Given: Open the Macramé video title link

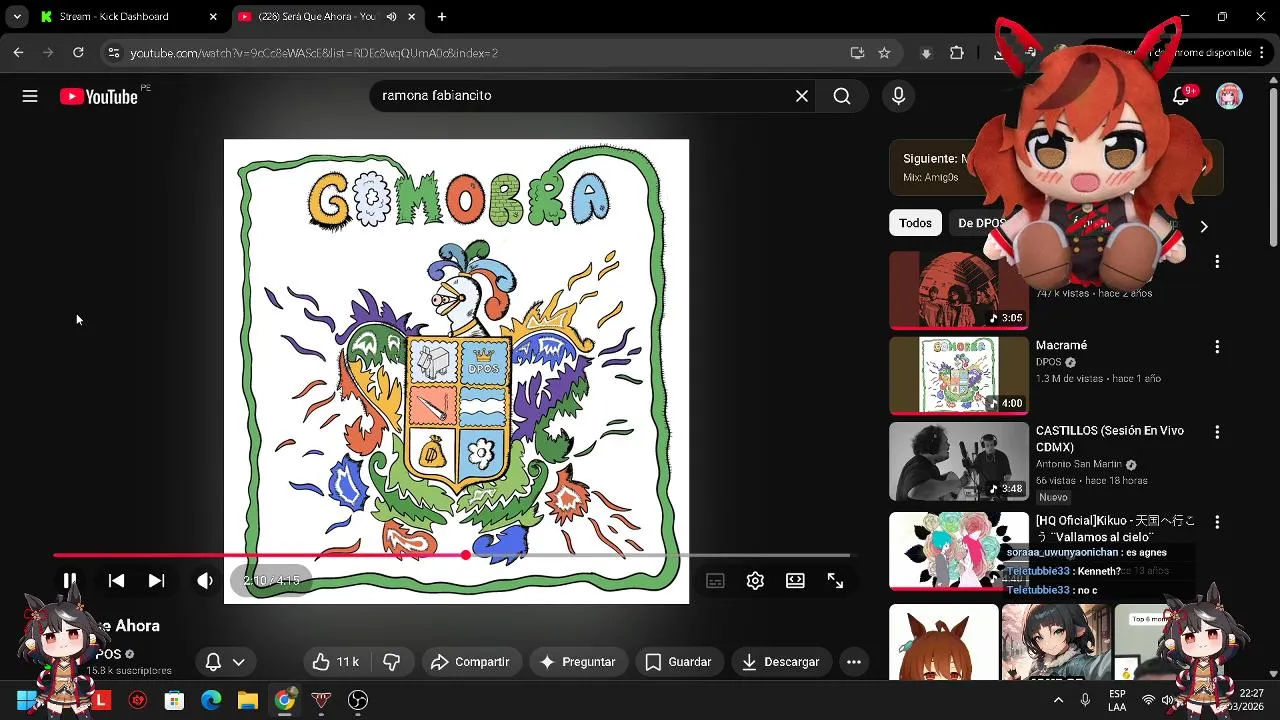Looking at the screenshot, I should pyautogui.click(x=1061, y=345).
